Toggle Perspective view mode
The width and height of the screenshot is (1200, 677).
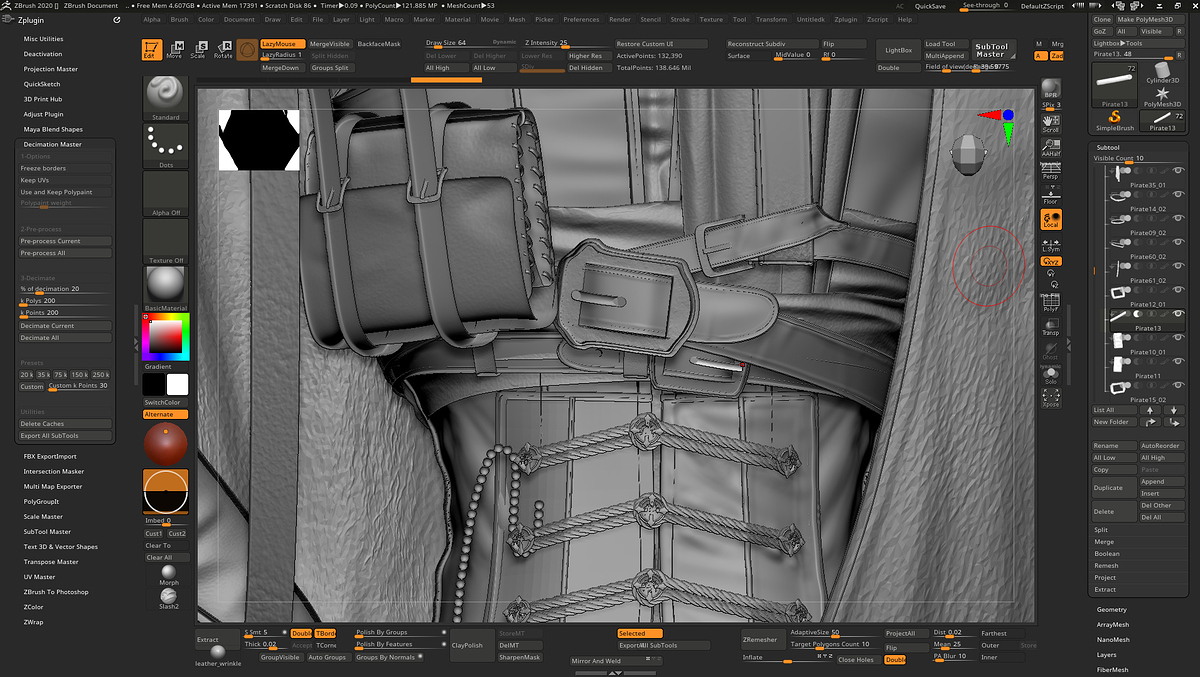click(1051, 170)
